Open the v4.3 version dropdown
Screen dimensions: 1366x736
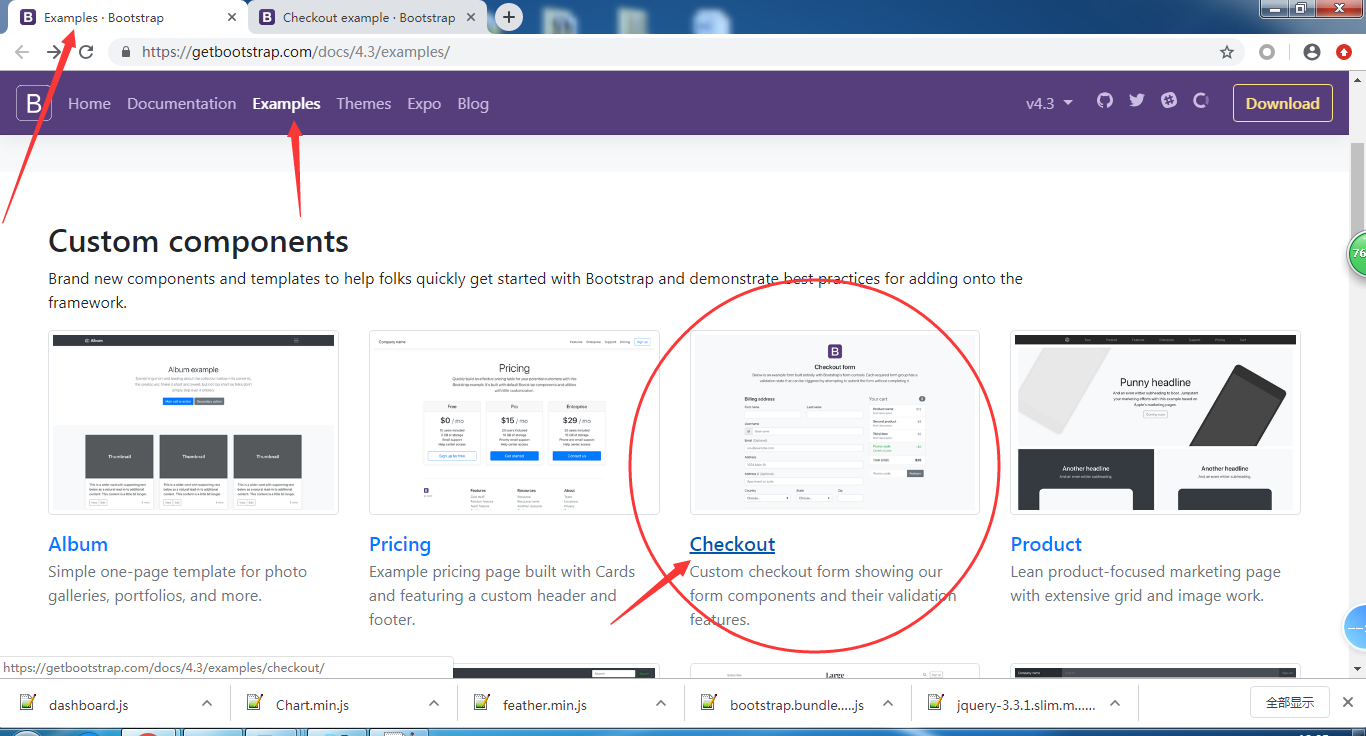1049,103
